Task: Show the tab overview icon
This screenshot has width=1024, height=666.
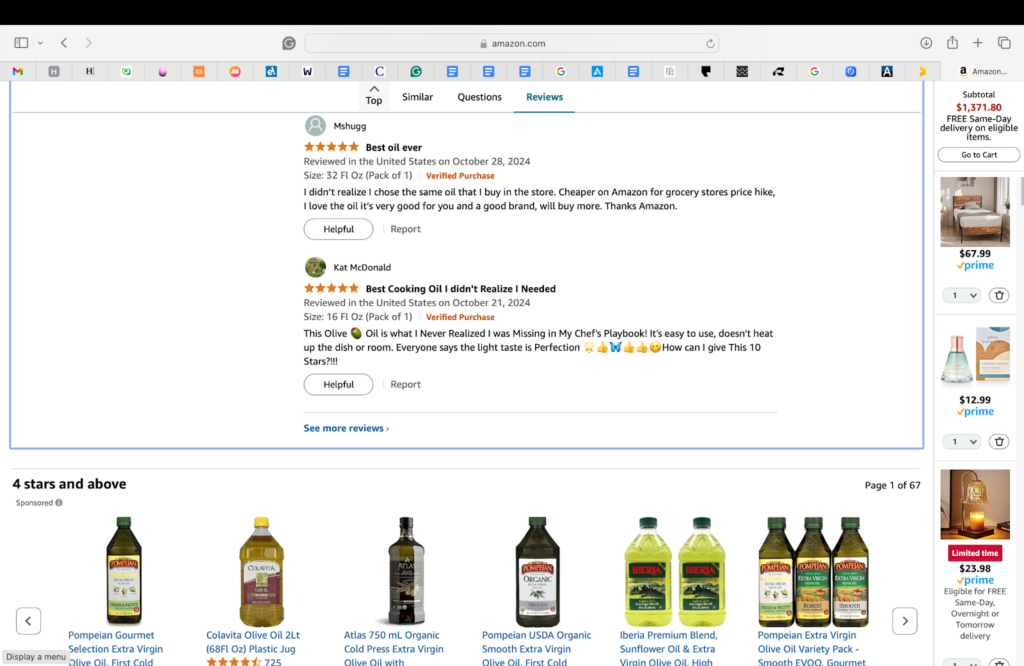Action: (1004, 43)
